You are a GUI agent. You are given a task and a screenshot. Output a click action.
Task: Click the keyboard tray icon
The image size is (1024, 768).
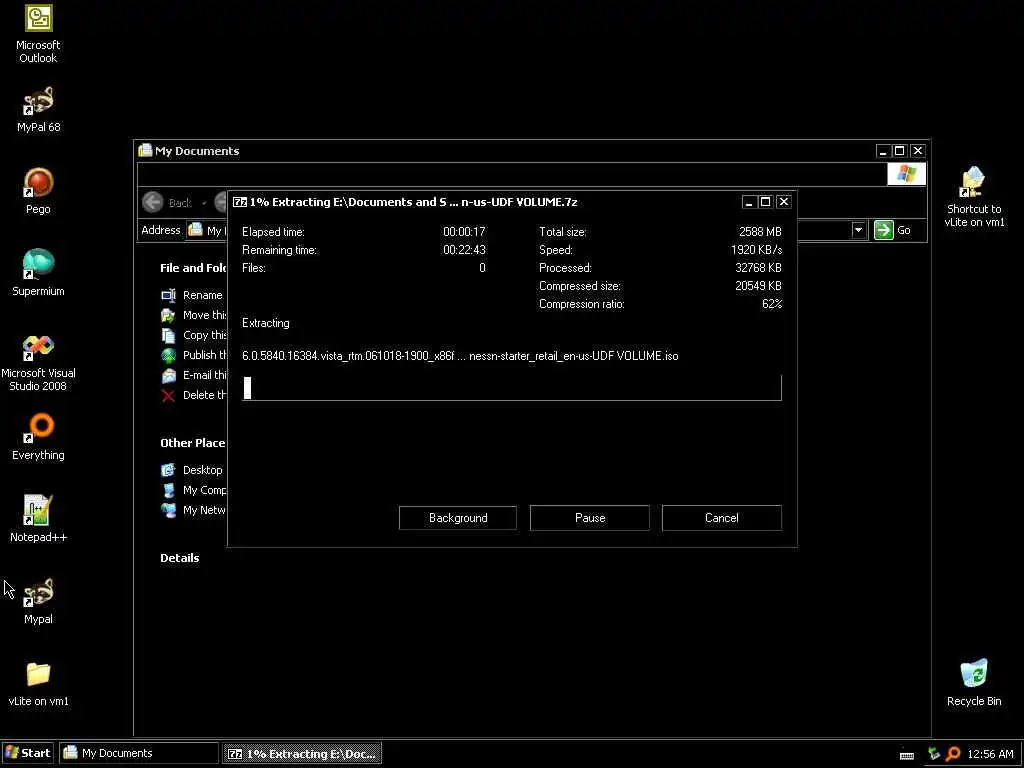click(x=906, y=755)
